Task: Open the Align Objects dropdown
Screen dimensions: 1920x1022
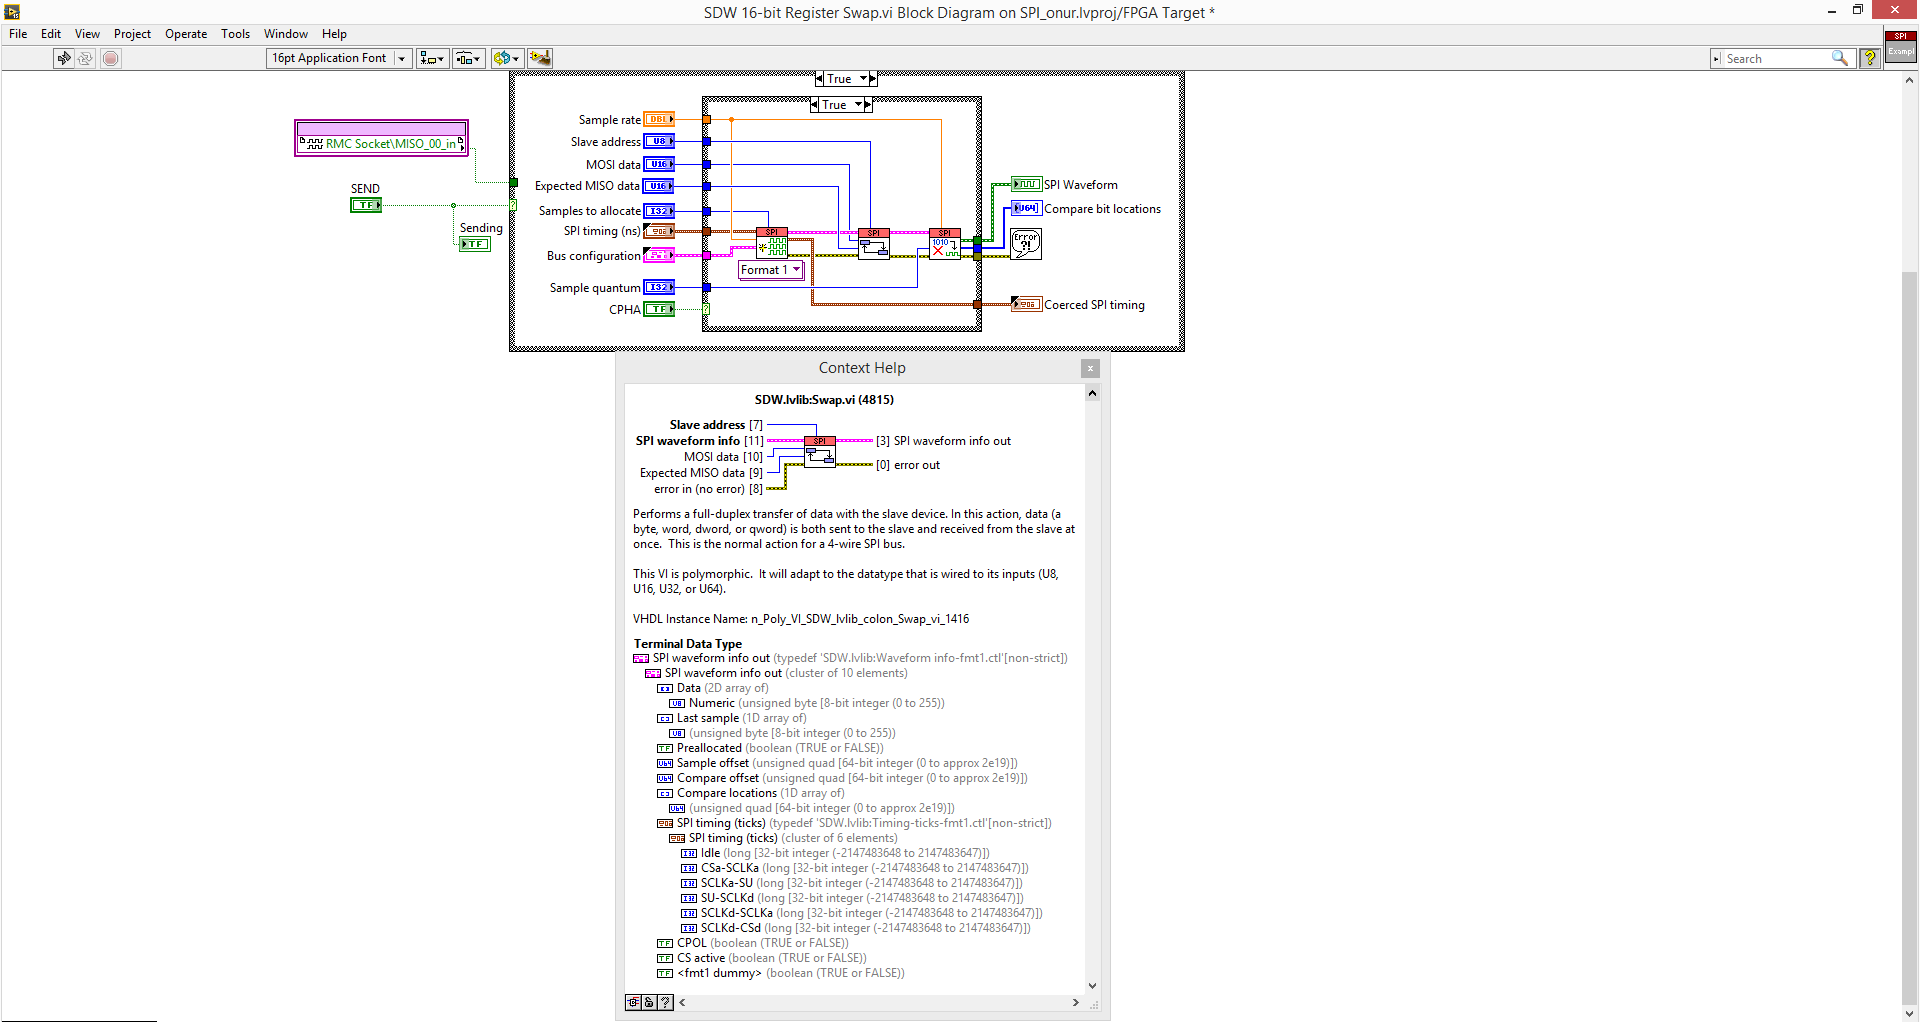Action: coord(432,58)
